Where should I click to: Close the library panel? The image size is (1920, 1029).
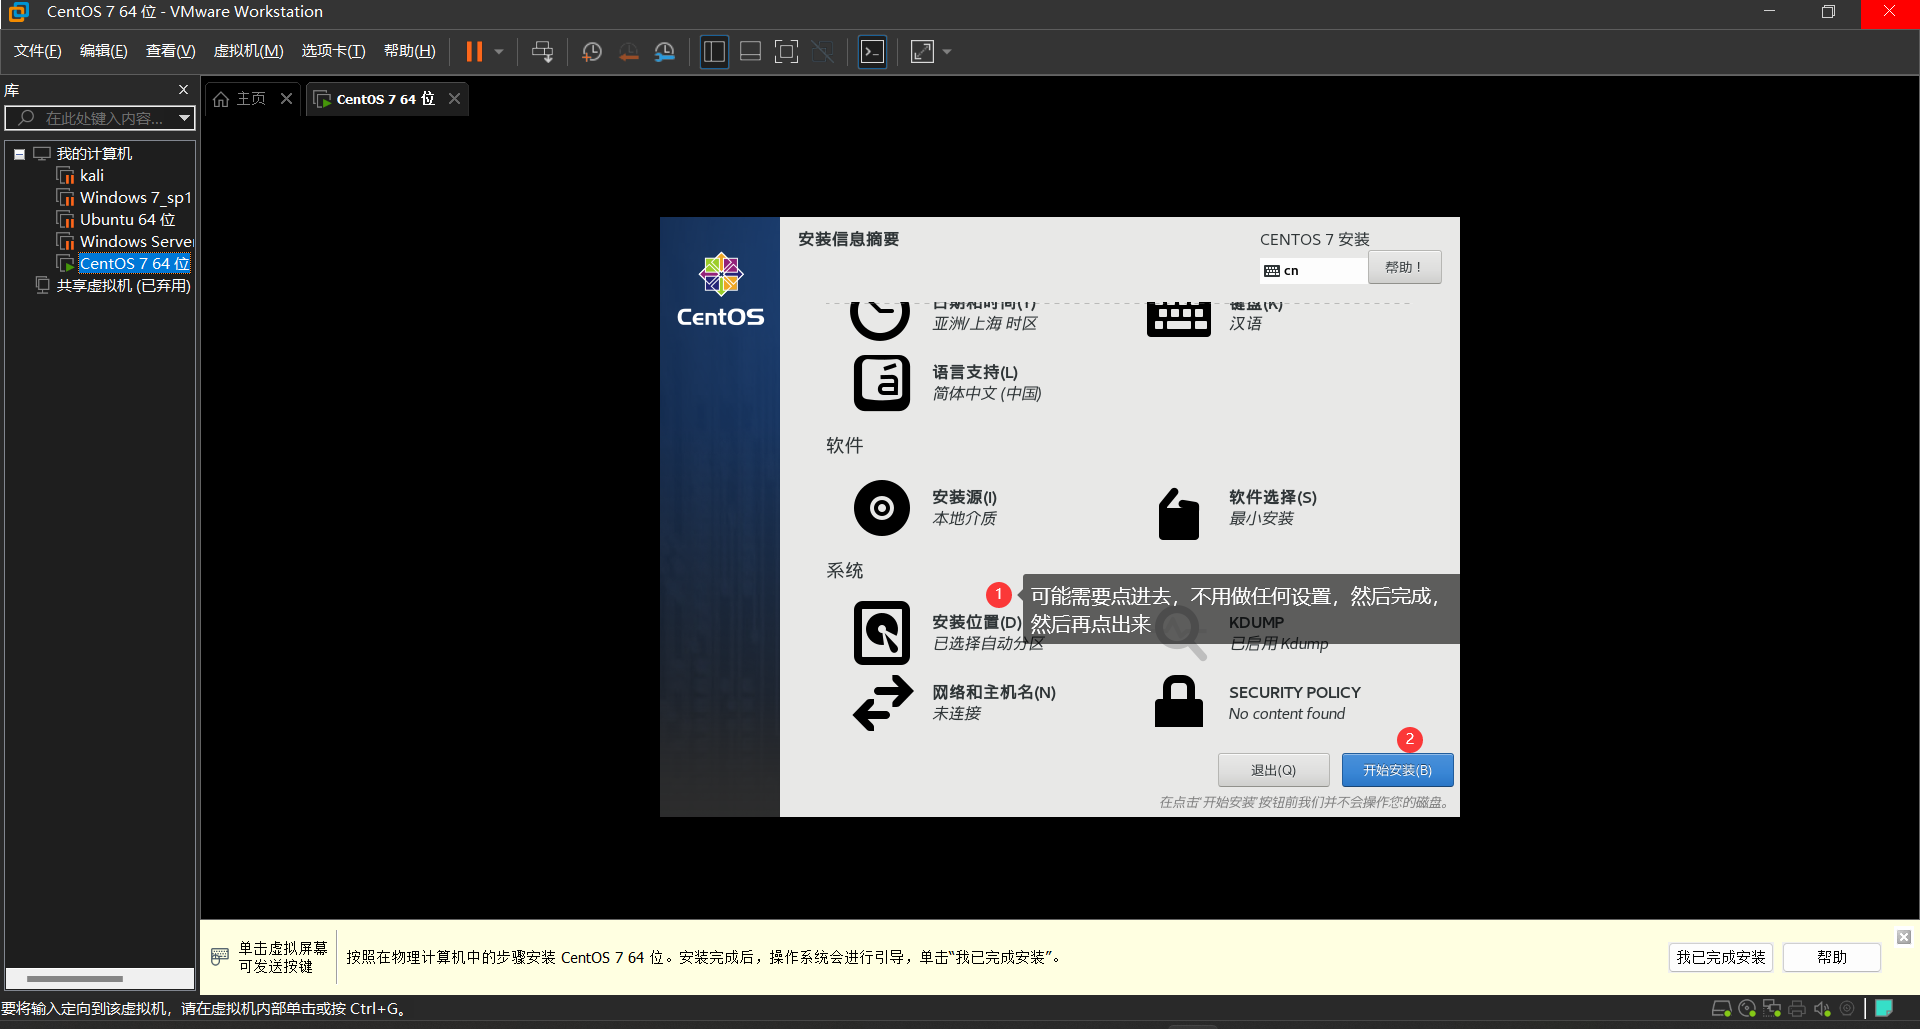[183, 90]
